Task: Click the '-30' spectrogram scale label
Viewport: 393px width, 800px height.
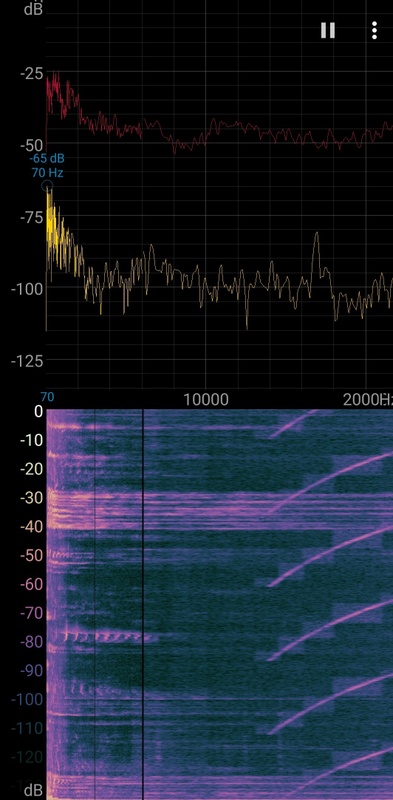Action: 32,498
